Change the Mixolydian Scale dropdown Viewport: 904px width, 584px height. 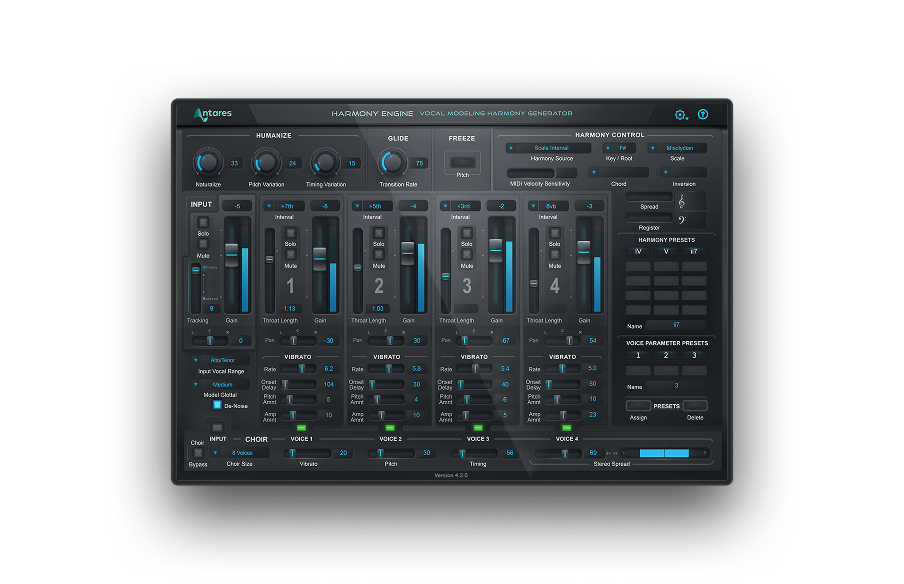tap(679, 147)
